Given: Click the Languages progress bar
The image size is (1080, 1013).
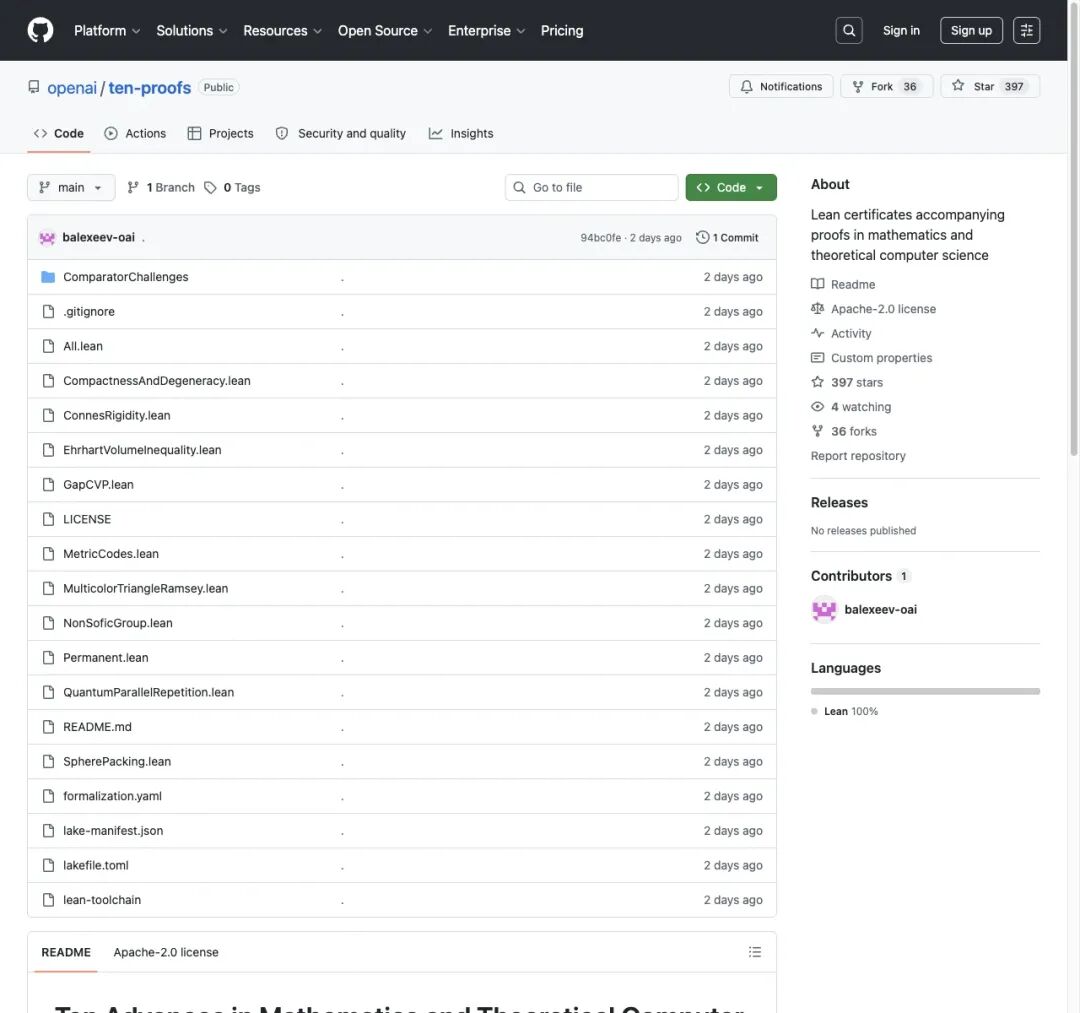Looking at the screenshot, I should (x=925, y=691).
